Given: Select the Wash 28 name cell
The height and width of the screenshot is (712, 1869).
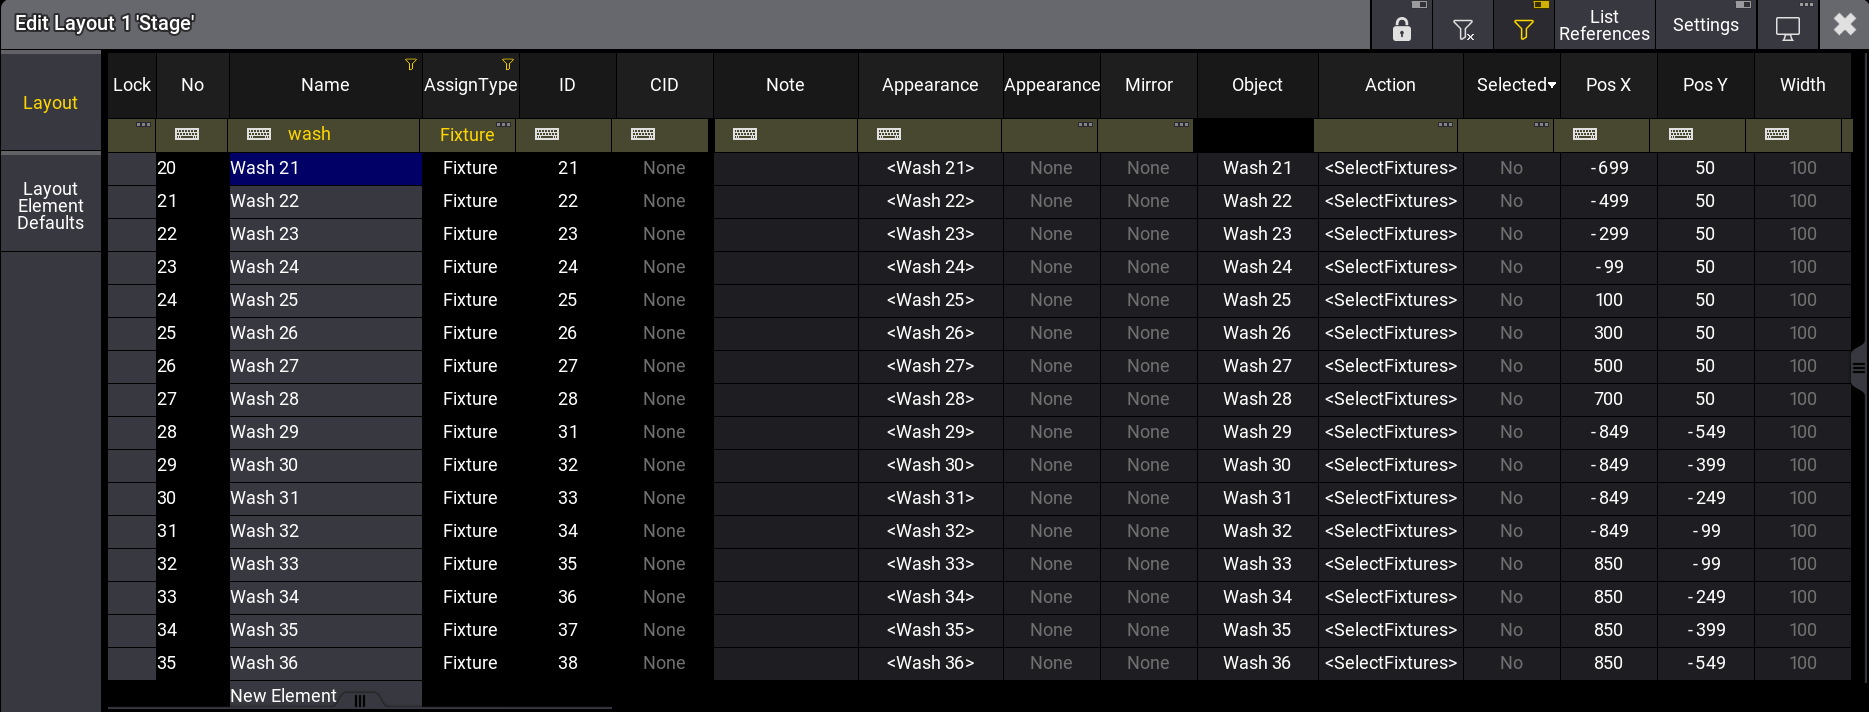Looking at the screenshot, I should [325, 399].
